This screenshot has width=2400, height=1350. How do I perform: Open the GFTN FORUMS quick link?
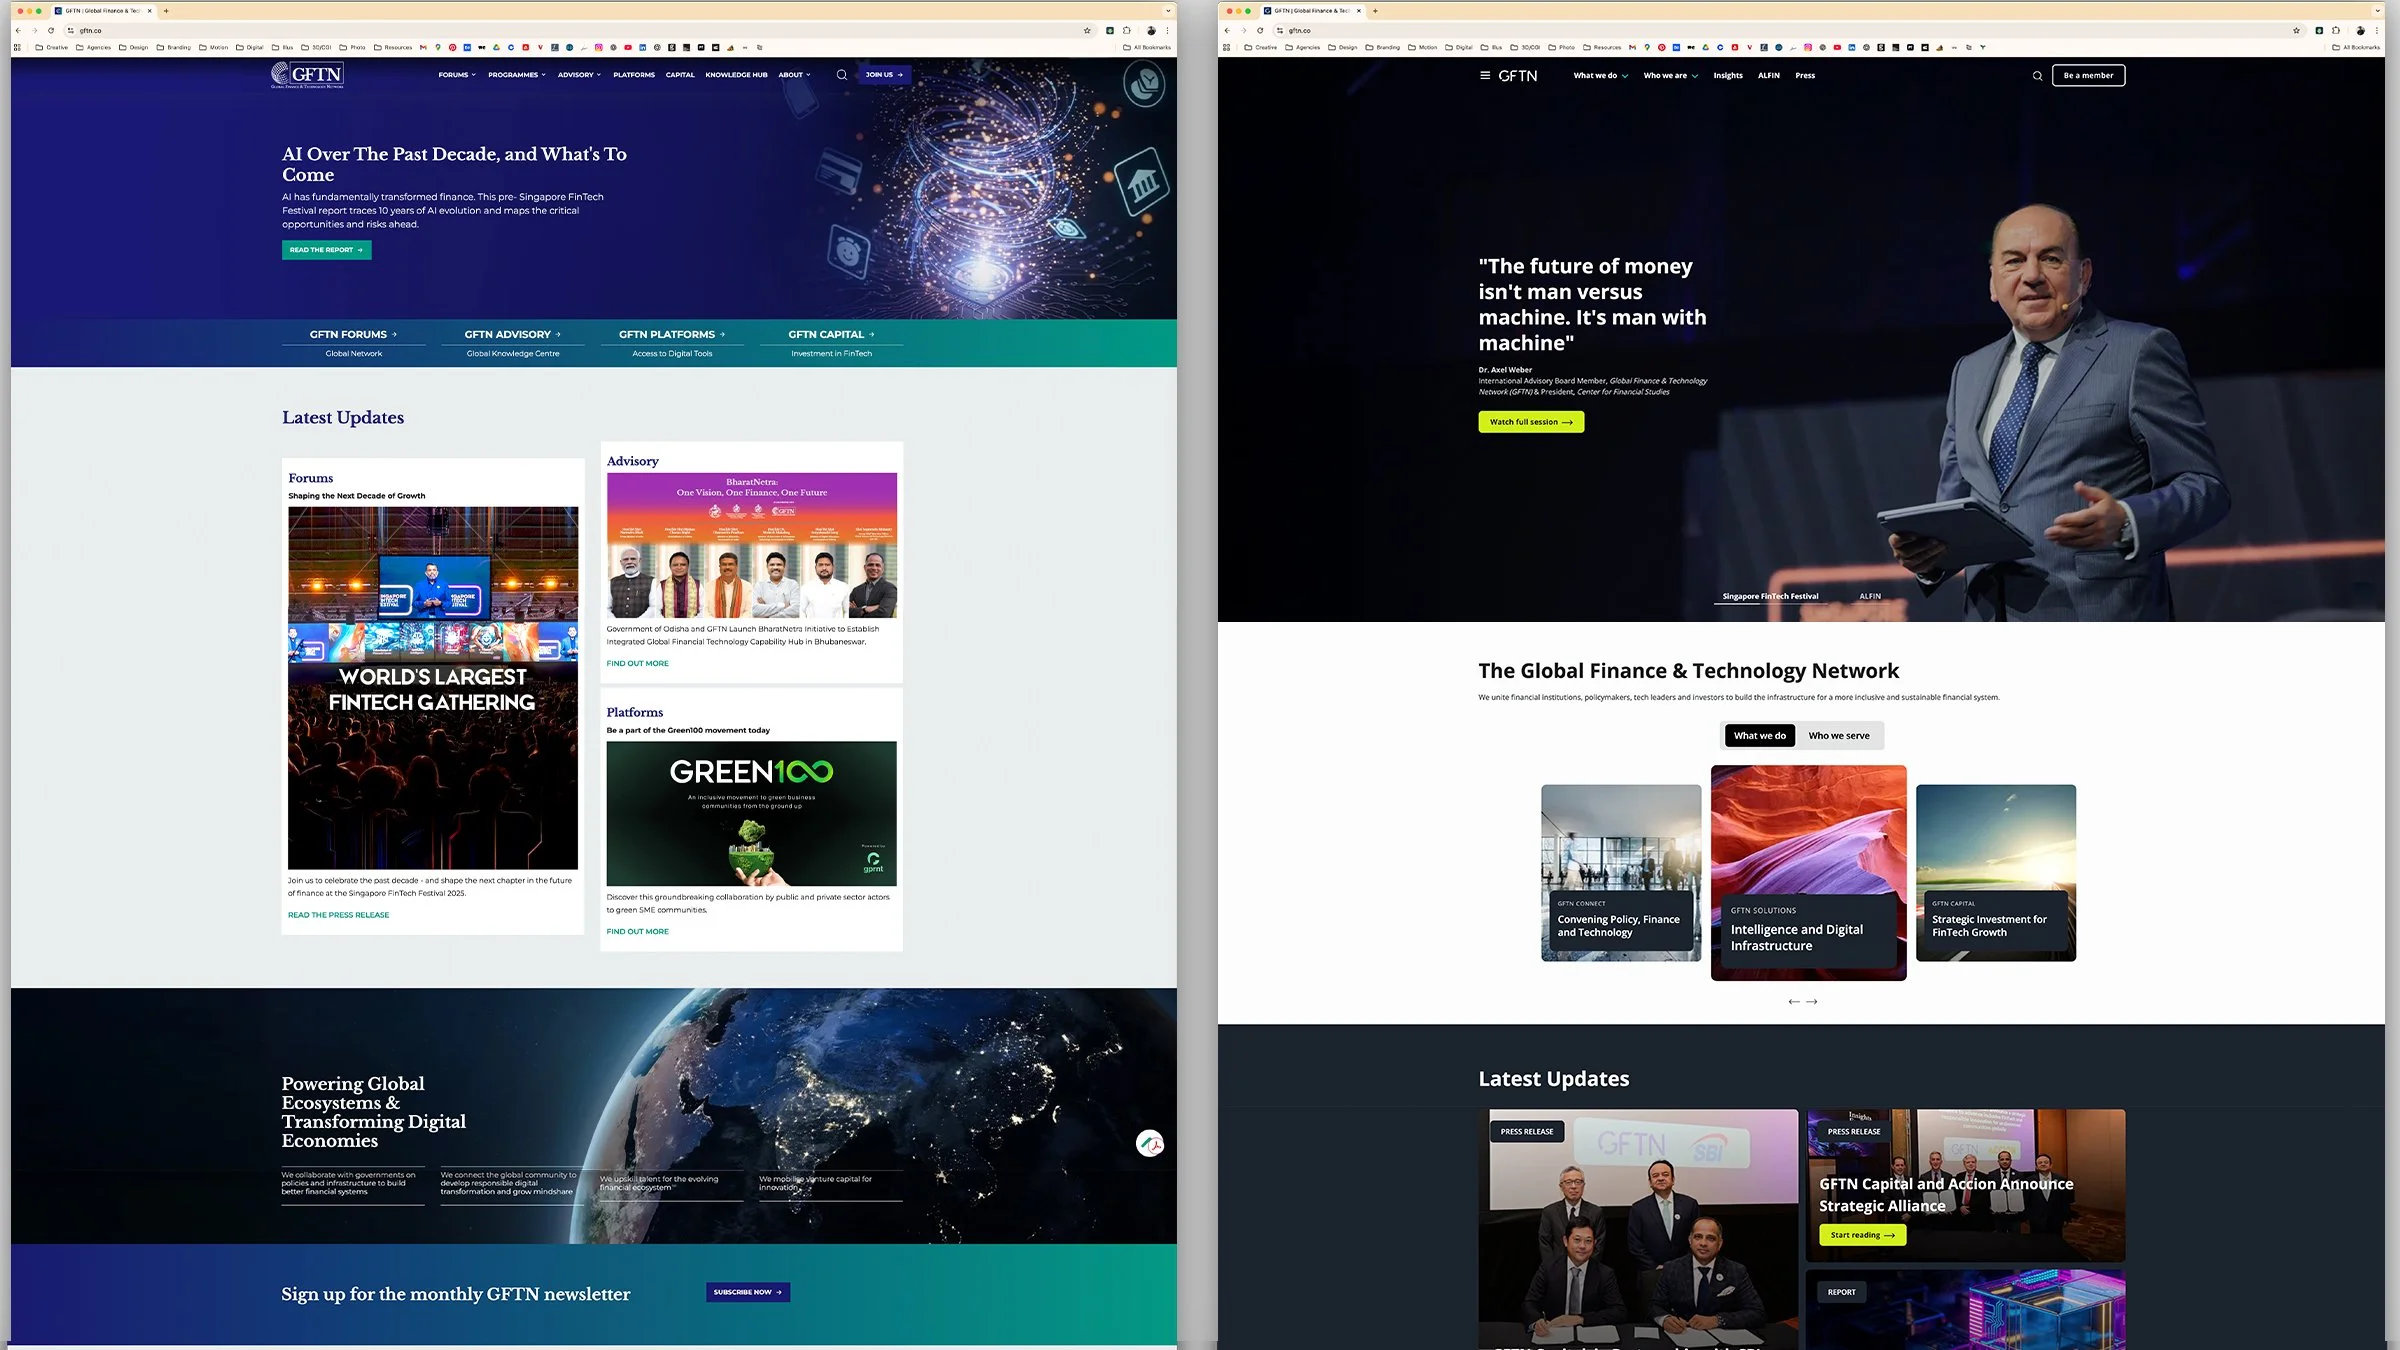[x=353, y=334]
